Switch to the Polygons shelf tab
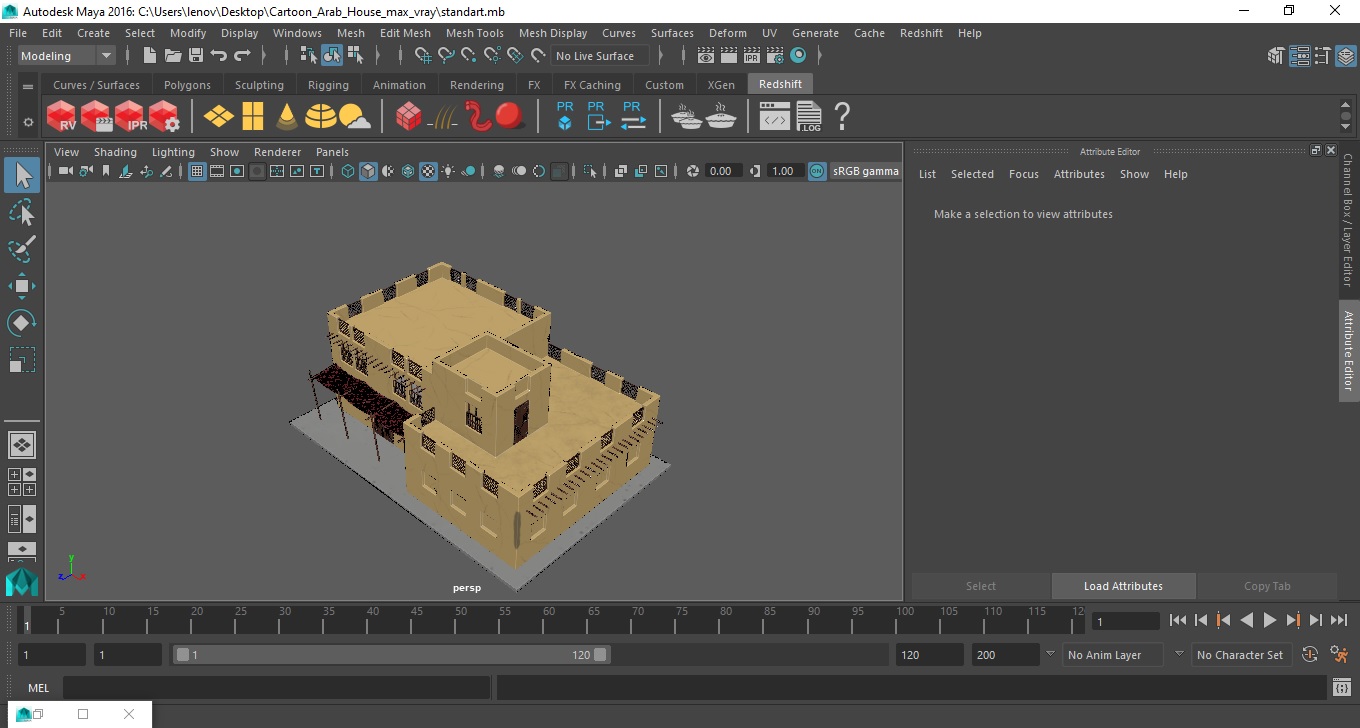1360x728 pixels. [x=187, y=85]
